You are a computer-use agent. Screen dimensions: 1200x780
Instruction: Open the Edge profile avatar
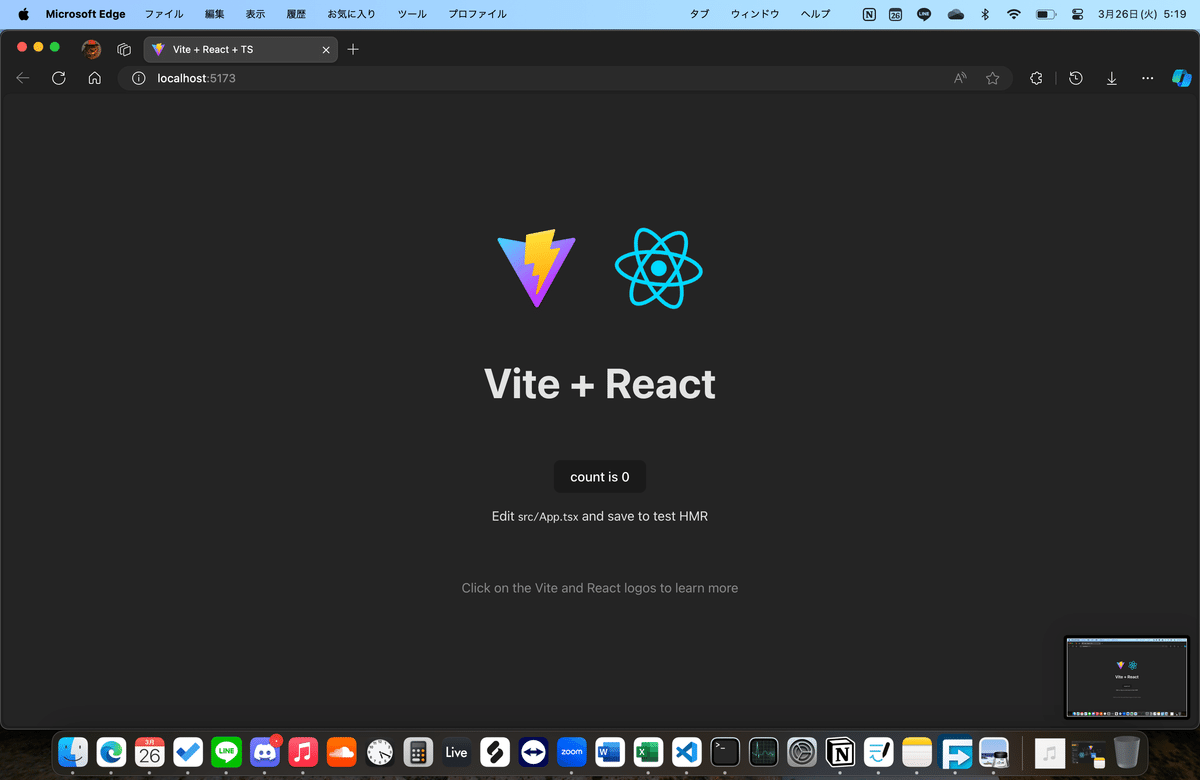pyautogui.click(x=91, y=49)
